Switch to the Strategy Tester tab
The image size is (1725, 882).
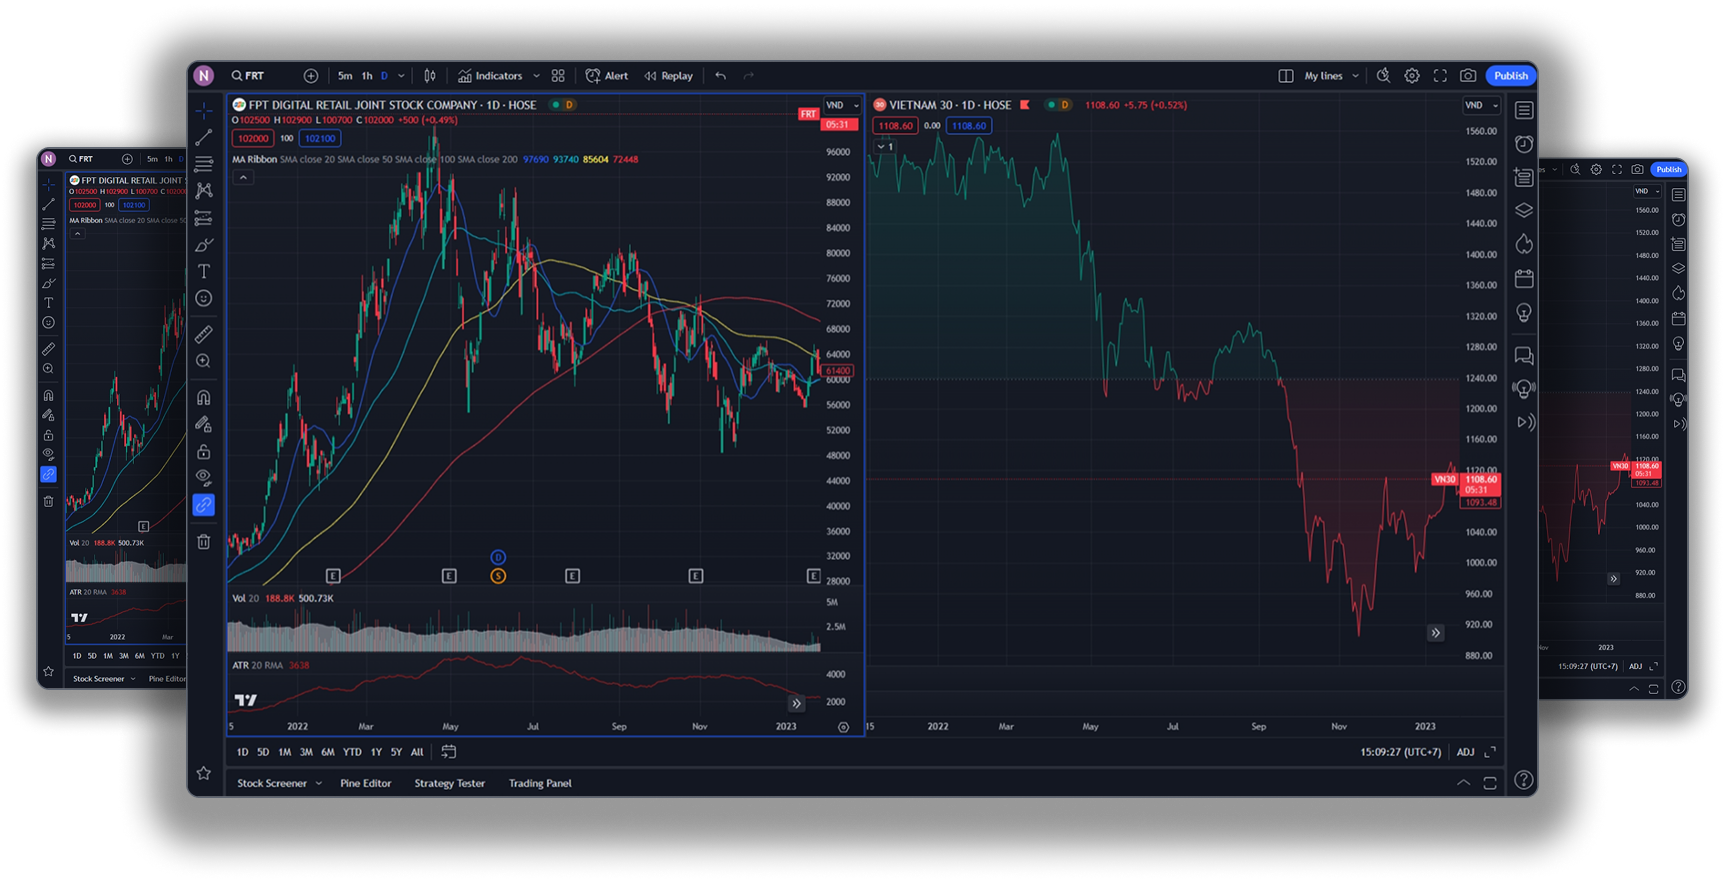(x=450, y=783)
